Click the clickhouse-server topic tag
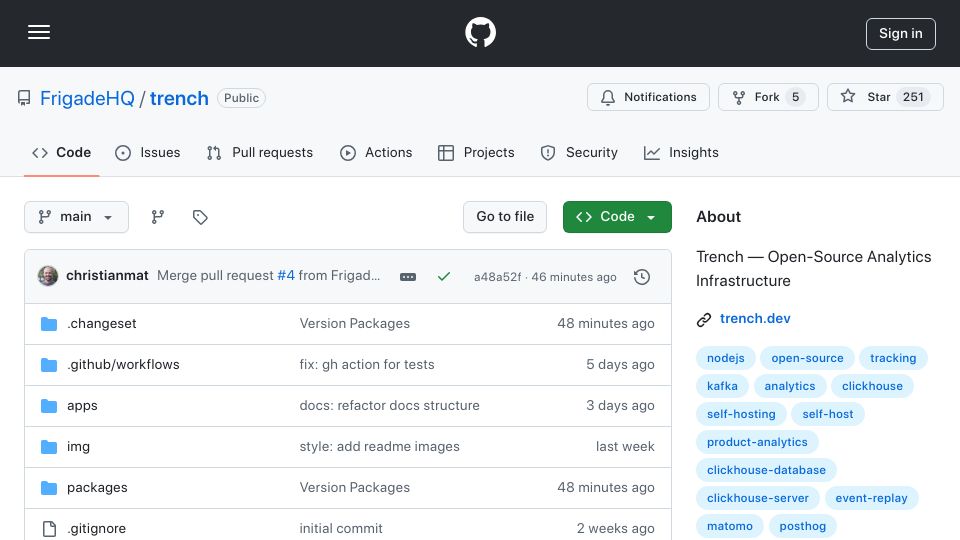The width and height of the screenshot is (960, 540). pos(758,498)
